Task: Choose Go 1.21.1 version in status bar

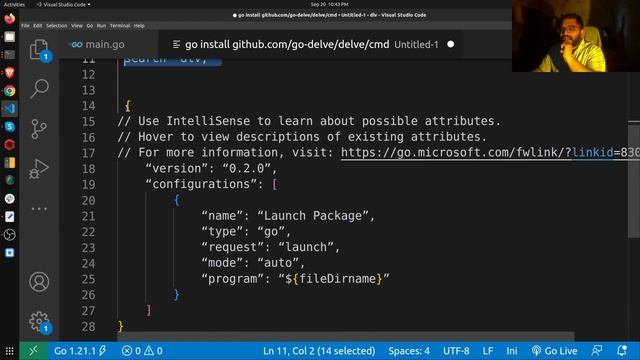Action: pyautogui.click(x=80, y=351)
